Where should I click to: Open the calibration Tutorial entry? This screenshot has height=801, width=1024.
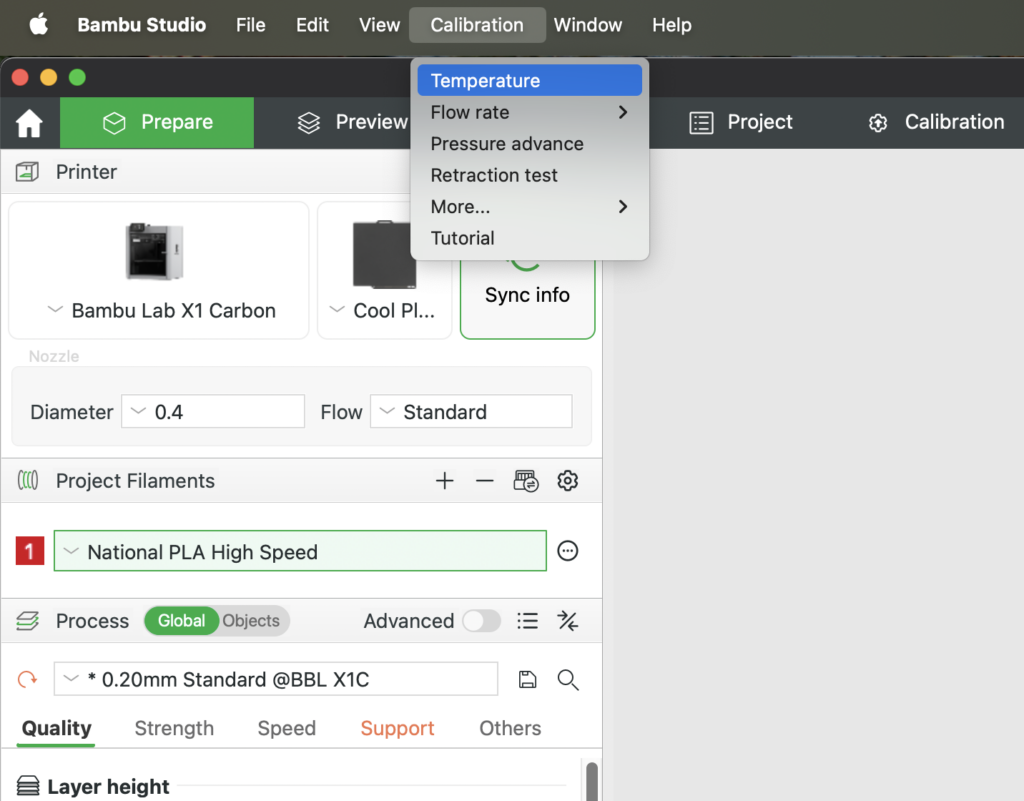[x=530, y=238]
